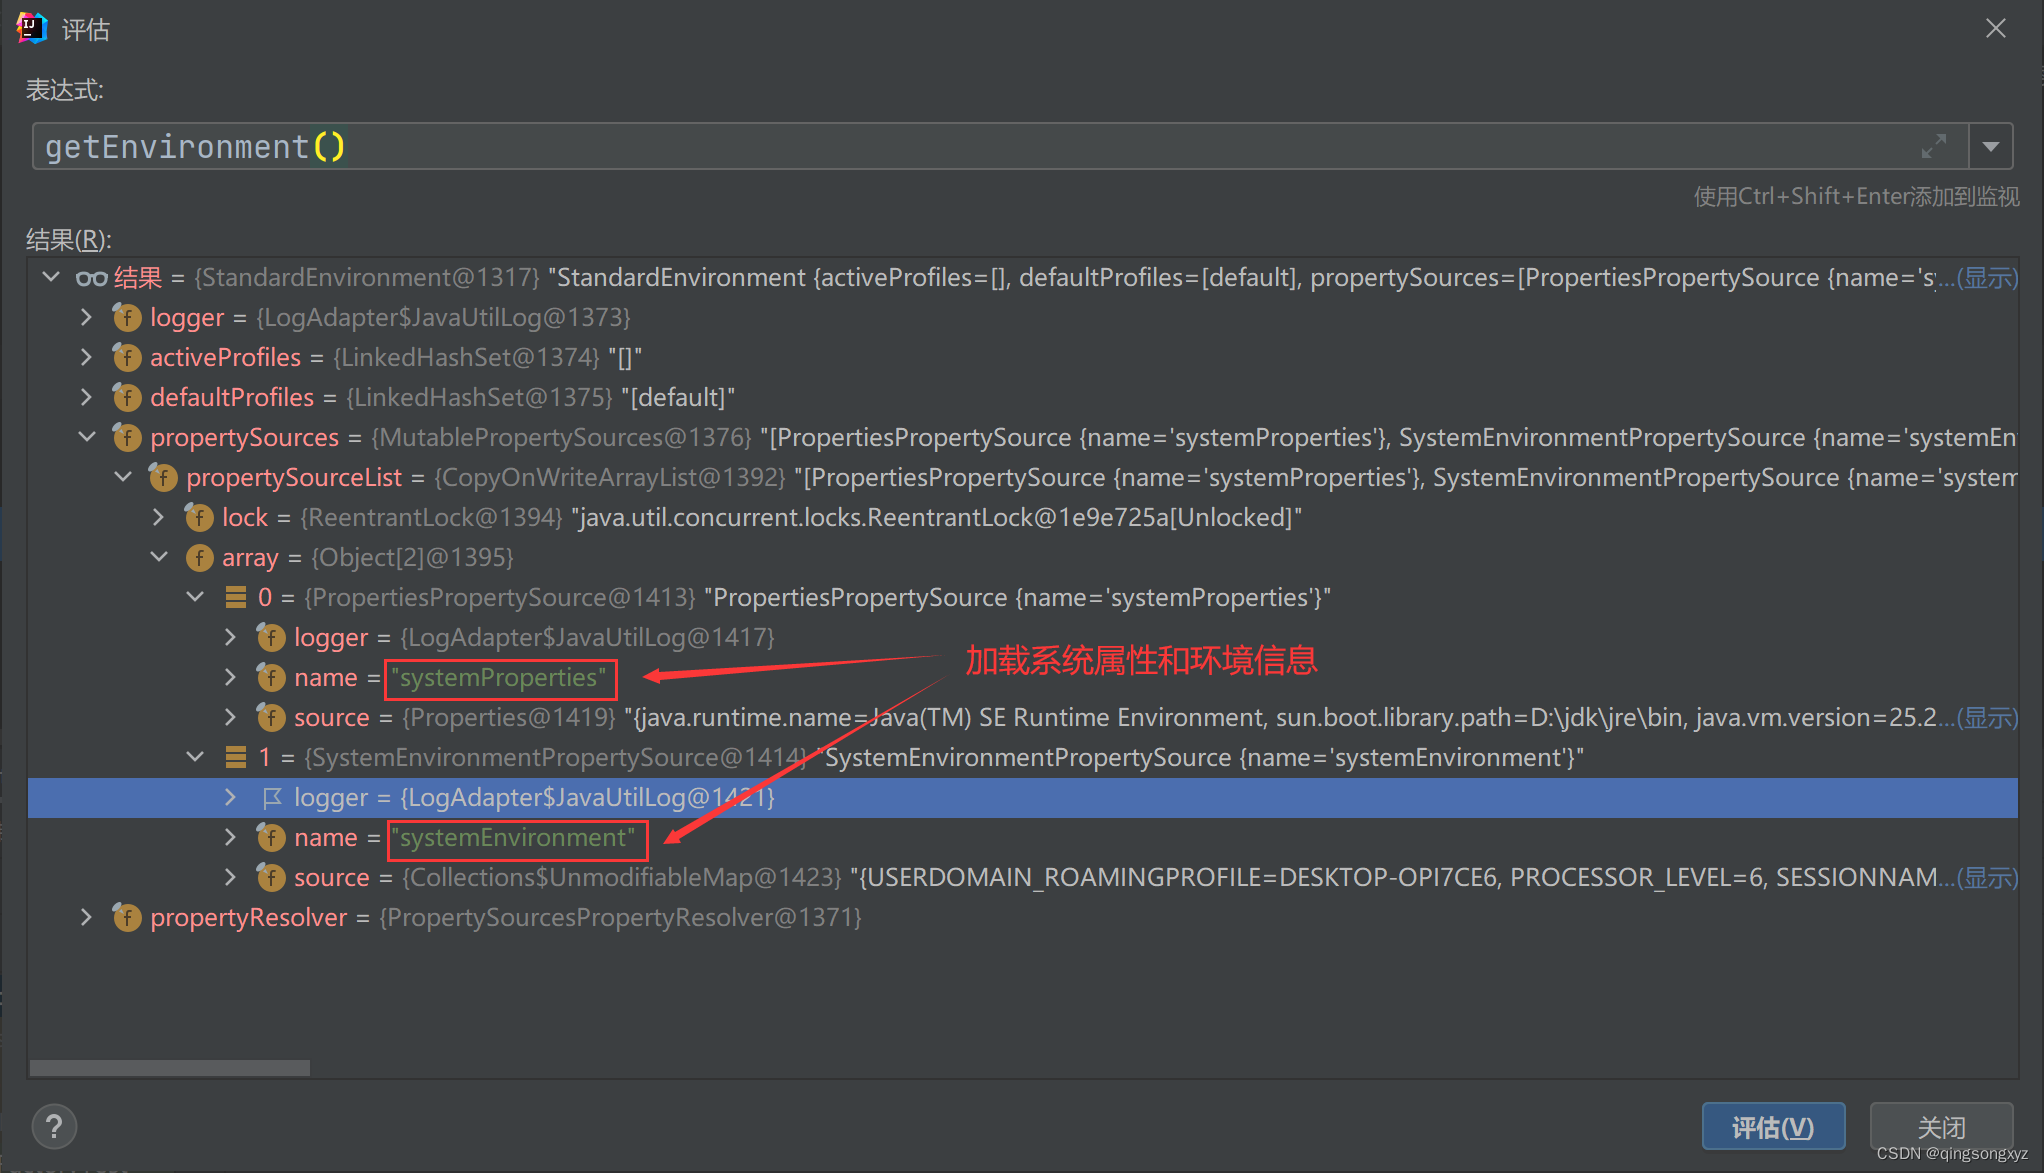Select the lock ReentrantLock row text
The width and height of the screenshot is (2044, 1173).
point(761,517)
